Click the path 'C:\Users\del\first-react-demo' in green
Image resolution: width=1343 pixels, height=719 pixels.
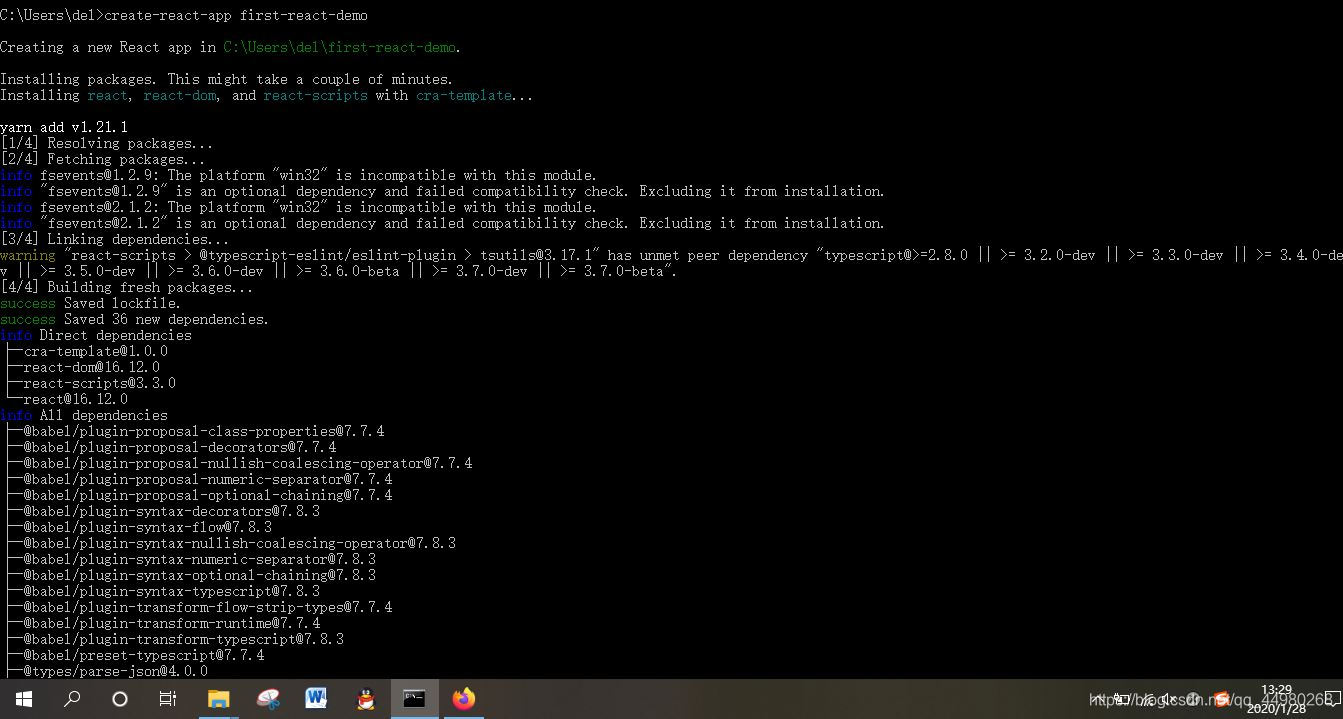tap(340, 47)
